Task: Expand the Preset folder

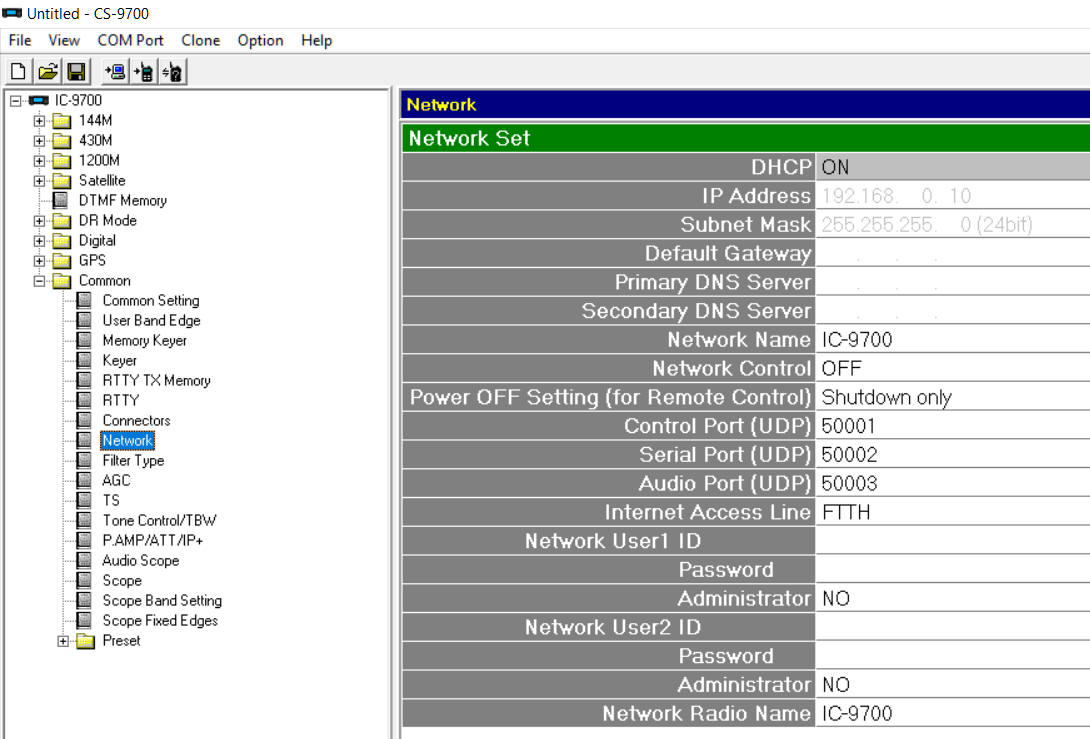Action: pos(63,641)
